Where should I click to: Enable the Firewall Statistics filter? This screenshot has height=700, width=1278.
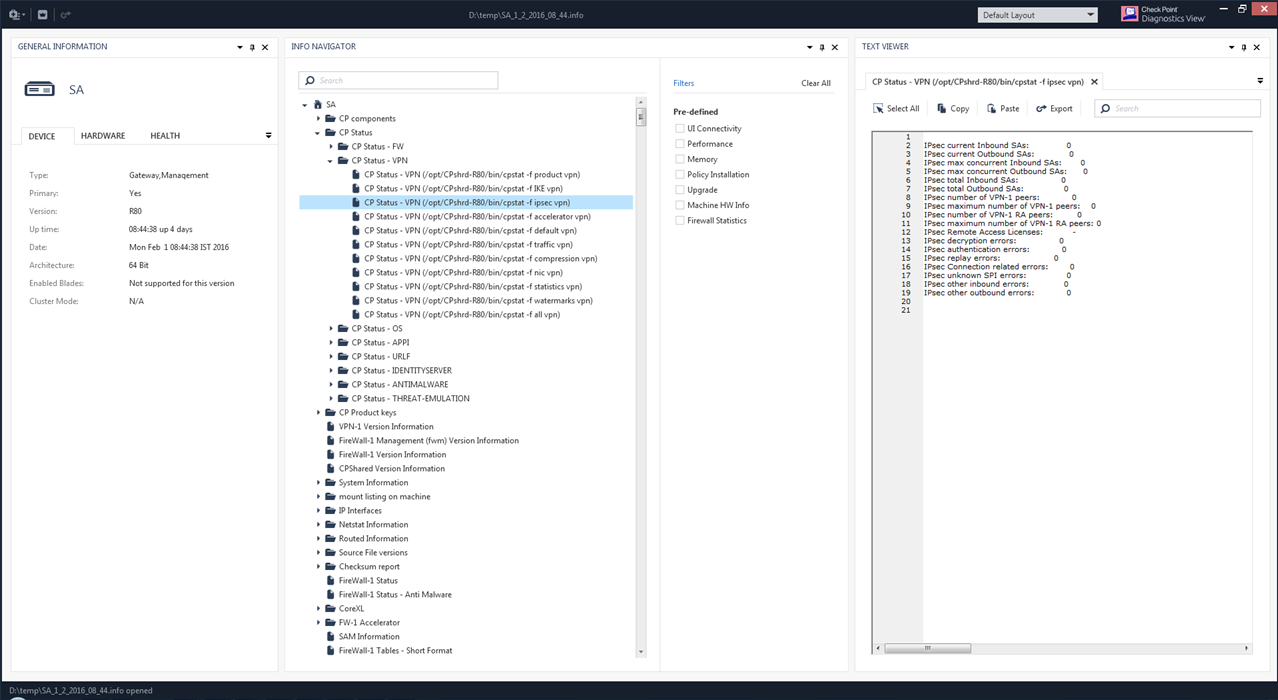680,220
